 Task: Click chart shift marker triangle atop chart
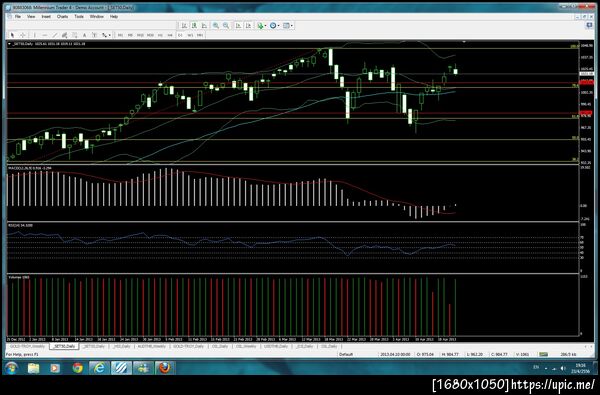464,41
